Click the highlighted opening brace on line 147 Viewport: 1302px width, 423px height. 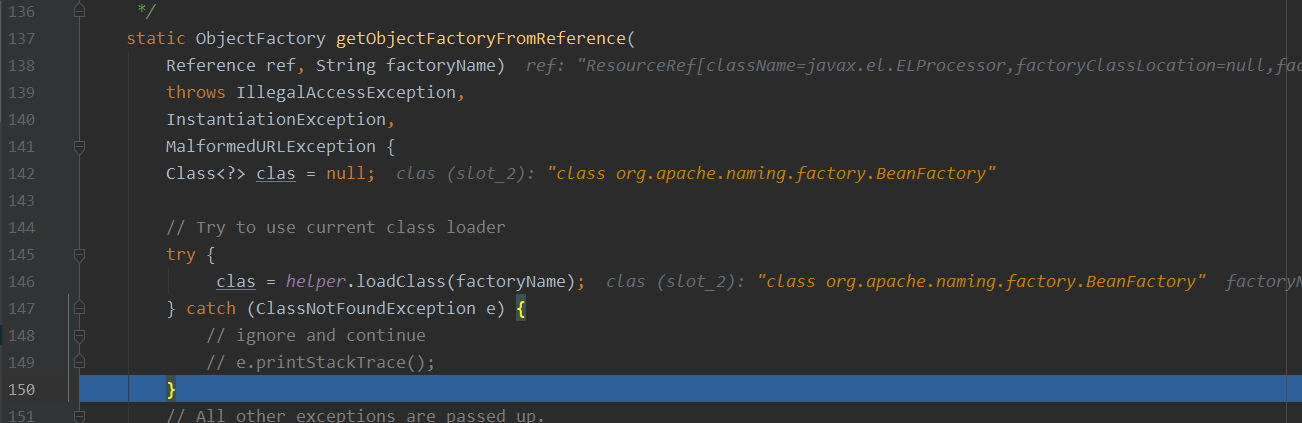(521, 309)
